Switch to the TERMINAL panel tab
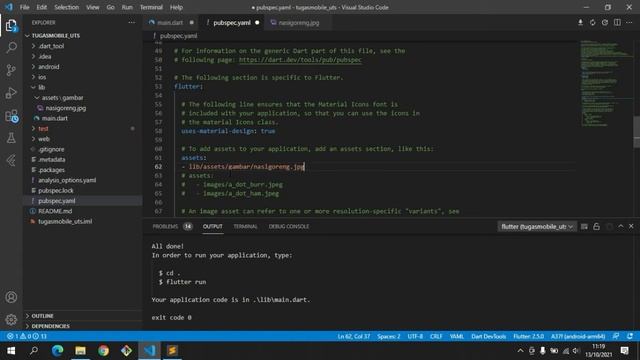This screenshot has width=640, height=360. 245,227
